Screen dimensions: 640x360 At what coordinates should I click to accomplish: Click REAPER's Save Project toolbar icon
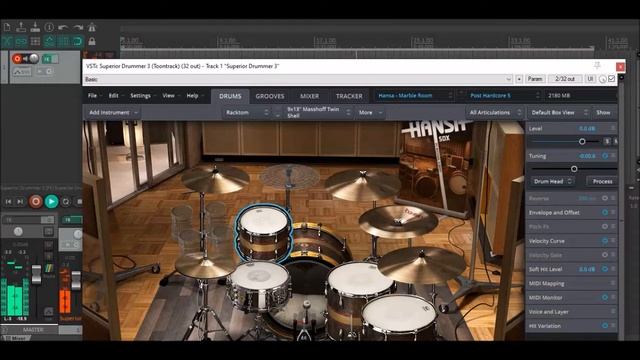click(x=35, y=27)
